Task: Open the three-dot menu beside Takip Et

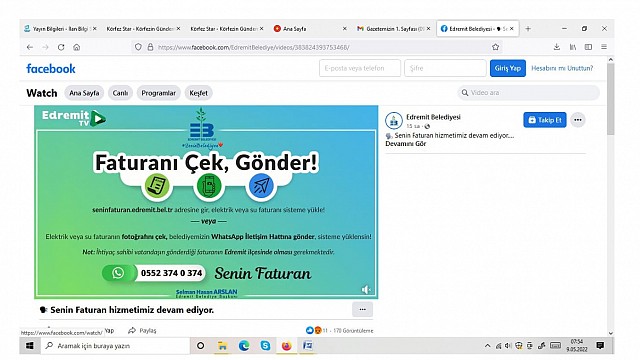Action: tap(578, 120)
